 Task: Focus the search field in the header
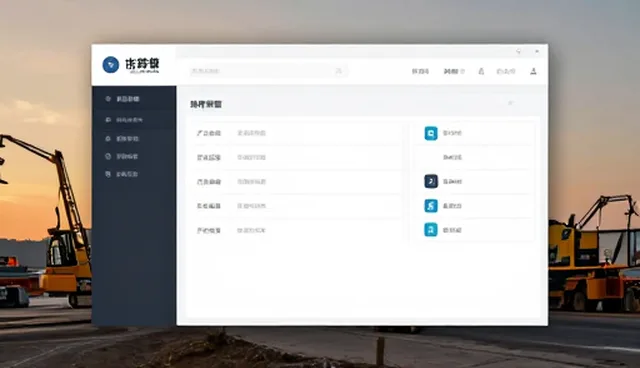tap(268, 71)
